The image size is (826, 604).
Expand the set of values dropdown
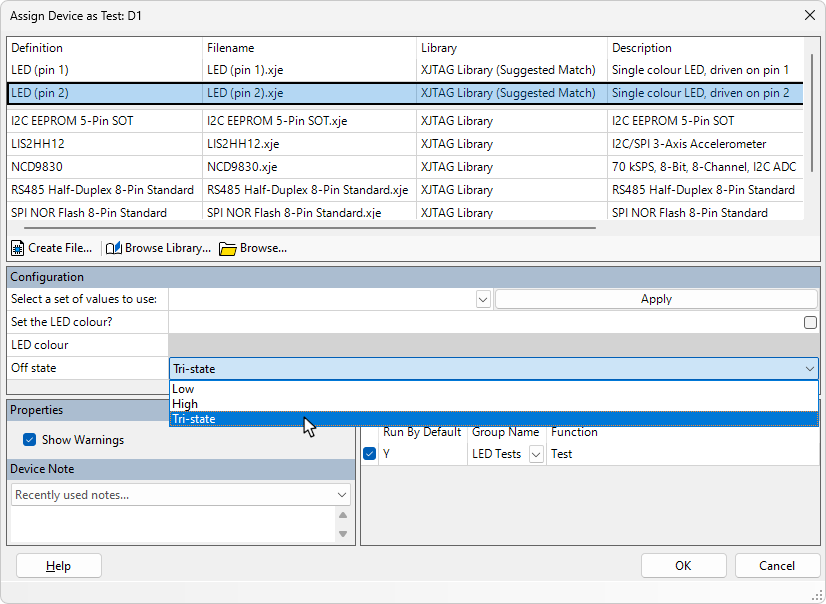pos(483,299)
